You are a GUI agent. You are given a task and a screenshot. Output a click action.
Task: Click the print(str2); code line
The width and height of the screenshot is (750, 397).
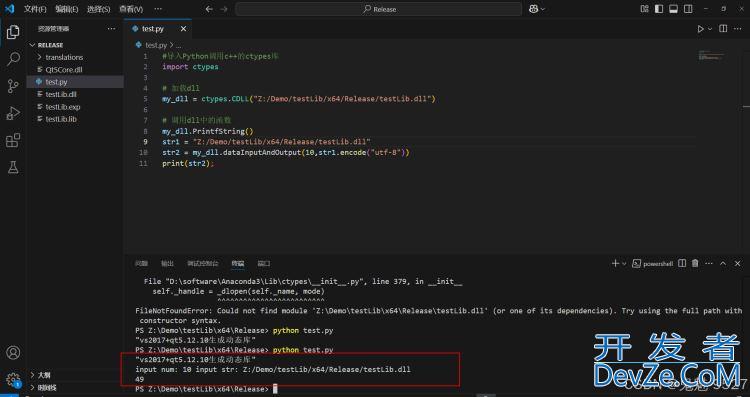[x=188, y=164]
